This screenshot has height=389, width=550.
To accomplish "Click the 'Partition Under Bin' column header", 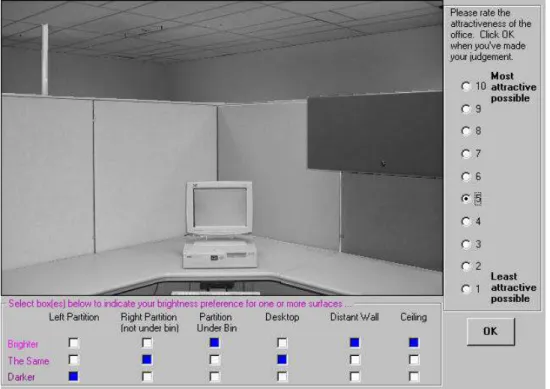I will 216,322.
